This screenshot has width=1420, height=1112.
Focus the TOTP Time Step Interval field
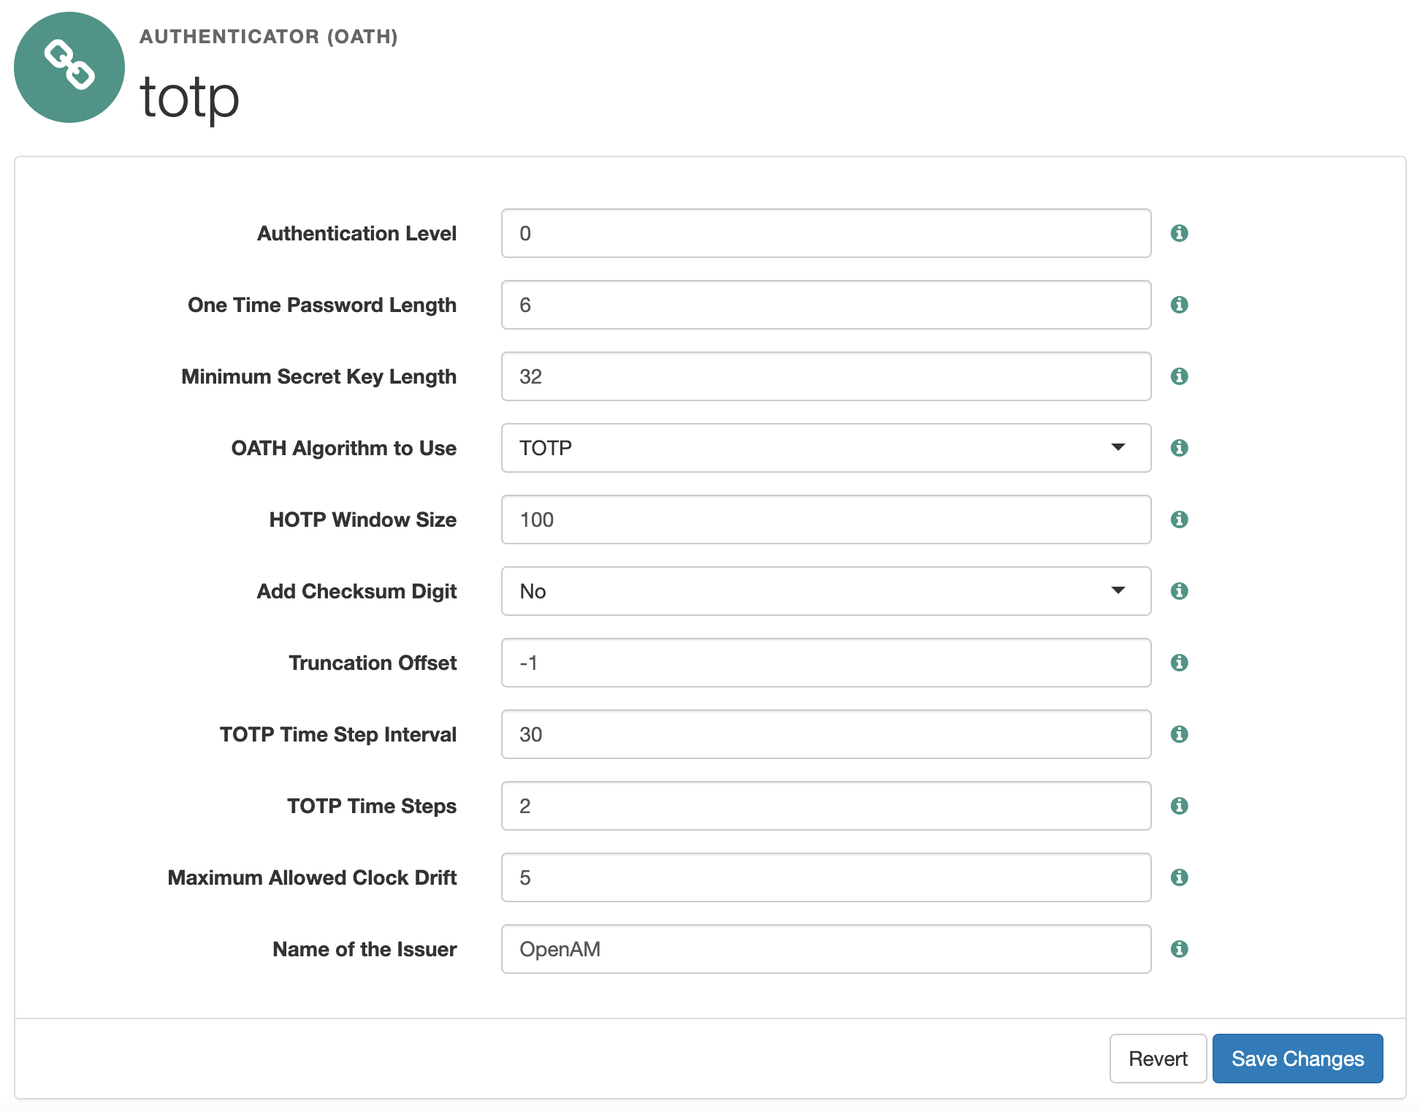(826, 734)
